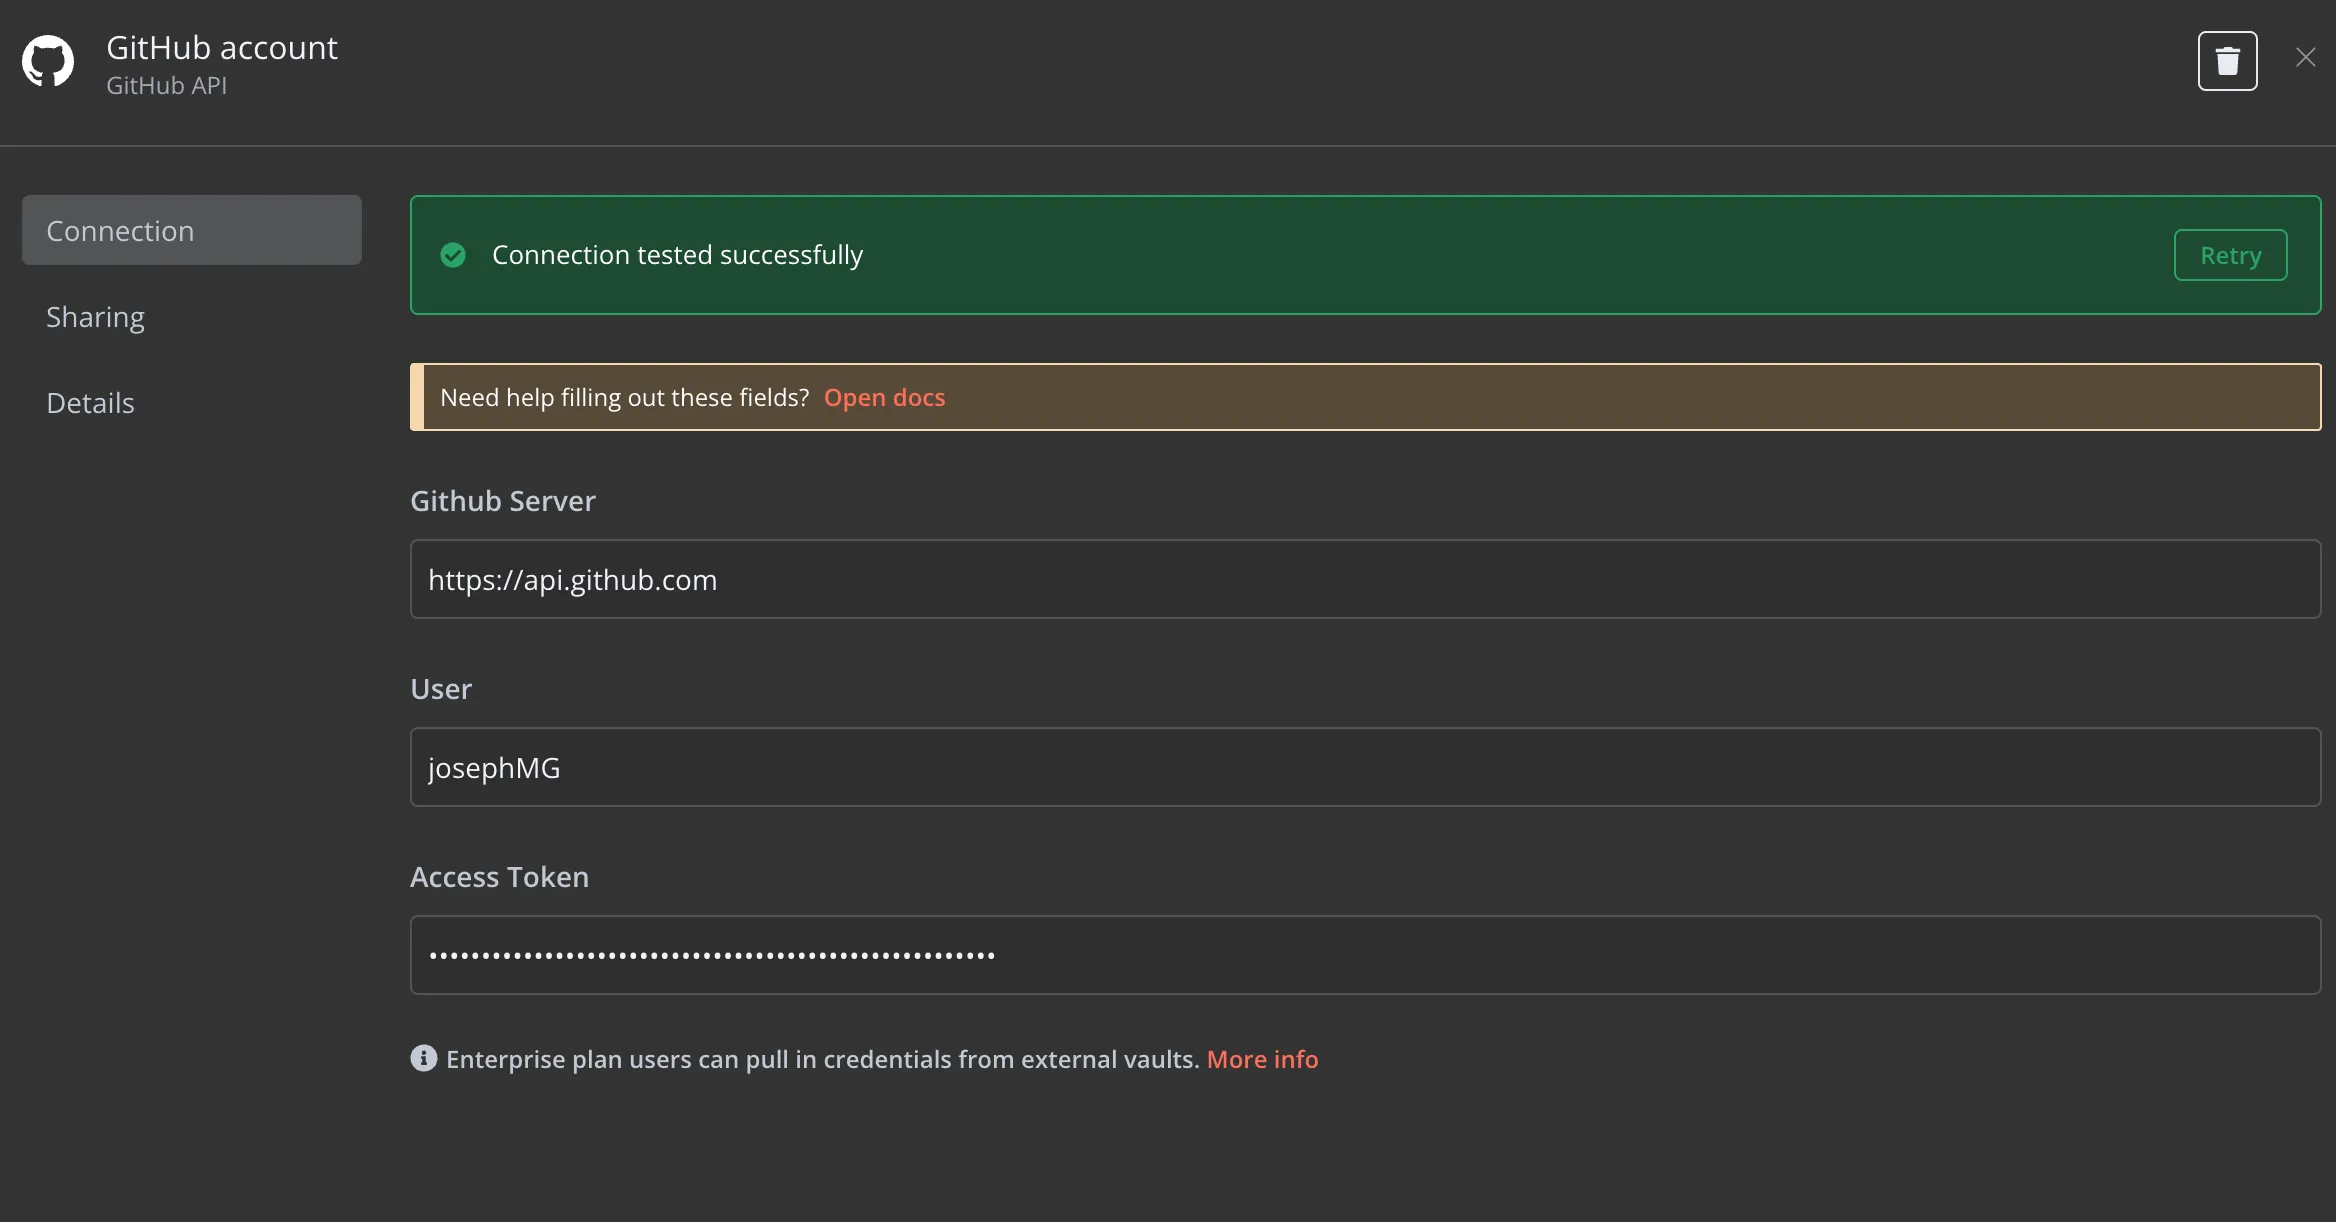Open the Connection tab
This screenshot has height=1222, width=2336.
pos(192,230)
